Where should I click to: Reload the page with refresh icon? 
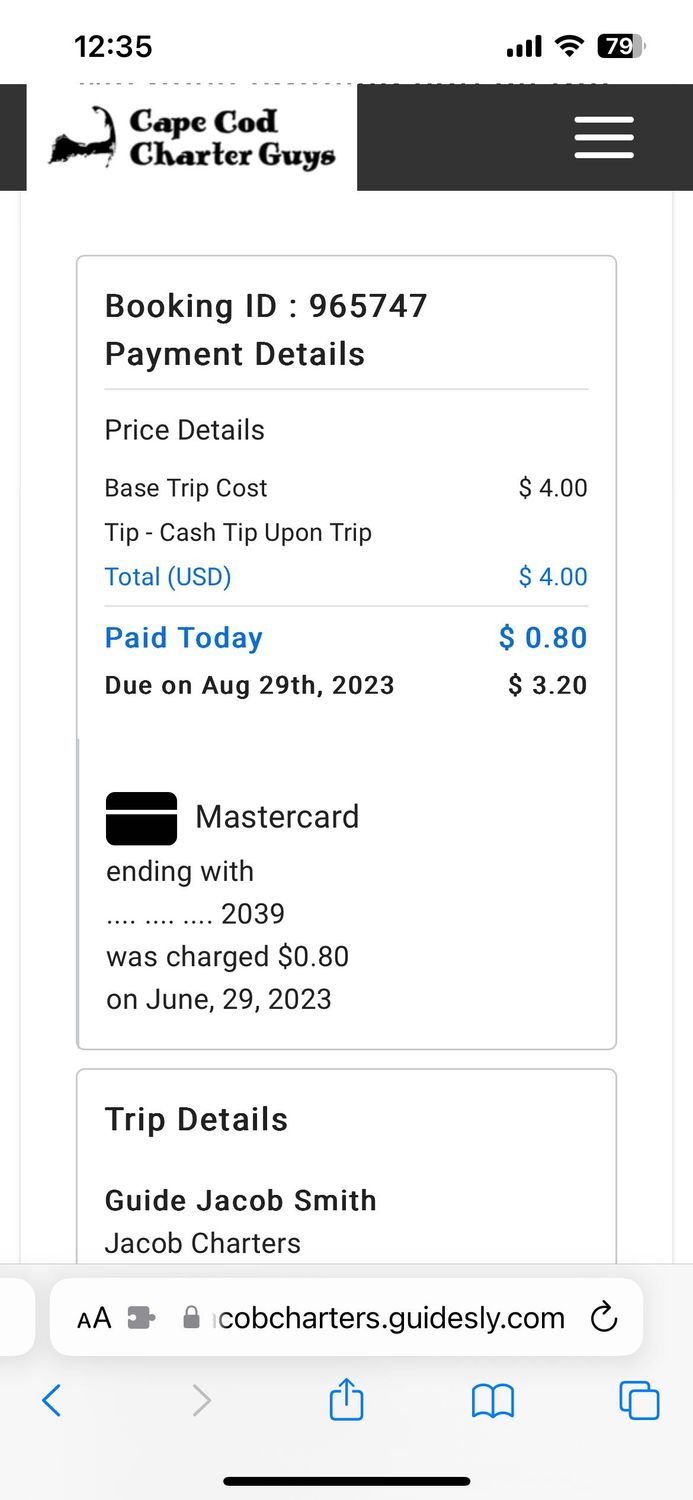pos(604,1318)
